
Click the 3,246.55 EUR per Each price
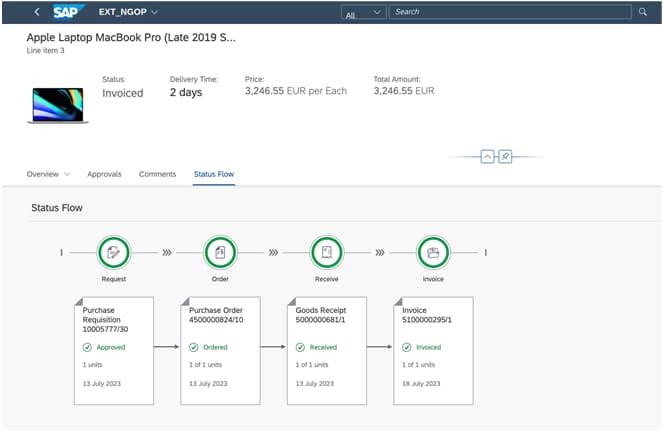[296, 91]
